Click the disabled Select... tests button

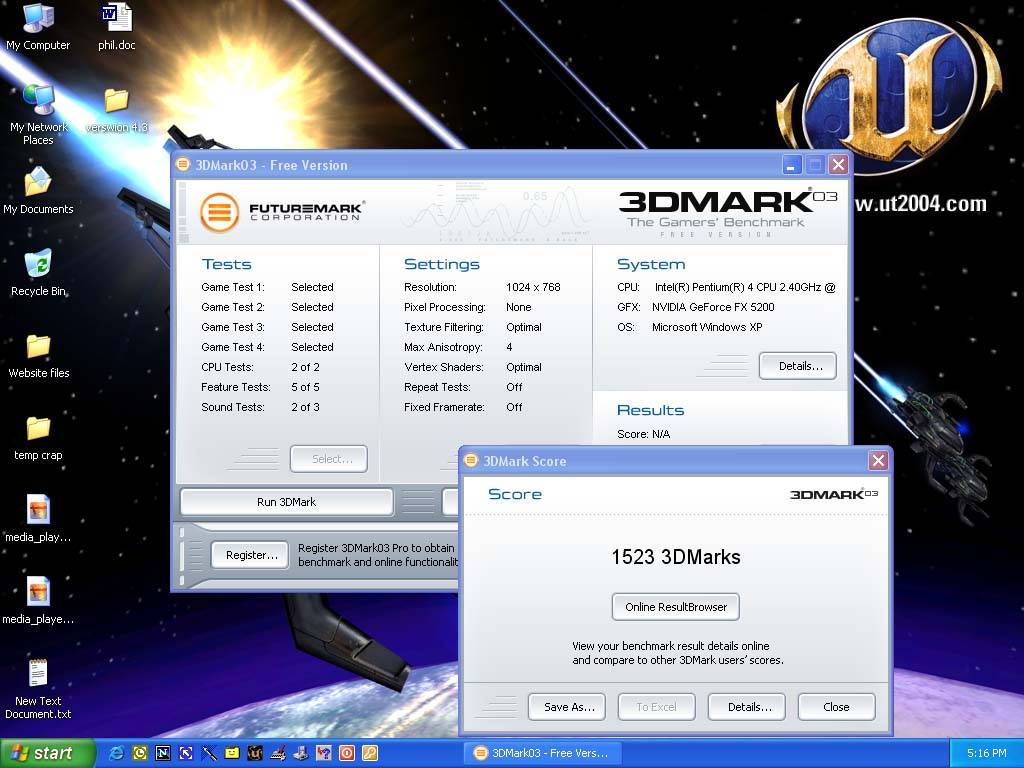[329, 459]
